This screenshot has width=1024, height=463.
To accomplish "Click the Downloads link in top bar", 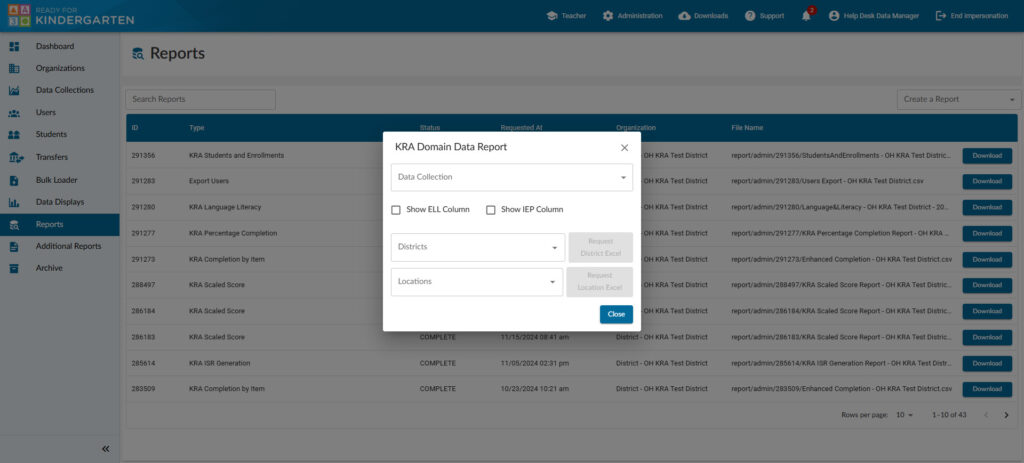I will pyautogui.click(x=711, y=16).
